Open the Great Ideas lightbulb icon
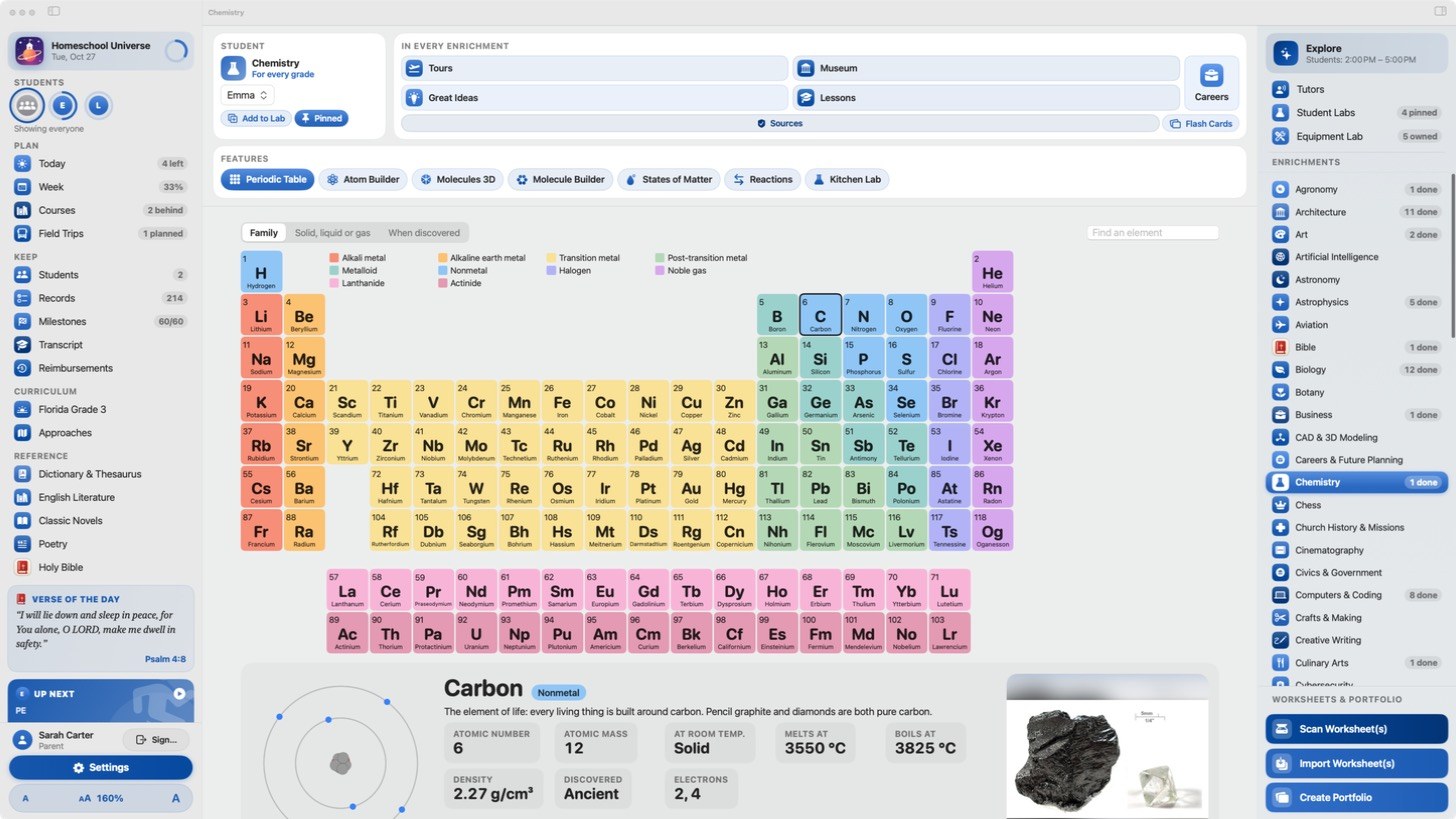Viewport: 1456px width, 819px height. (x=414, y=98)
